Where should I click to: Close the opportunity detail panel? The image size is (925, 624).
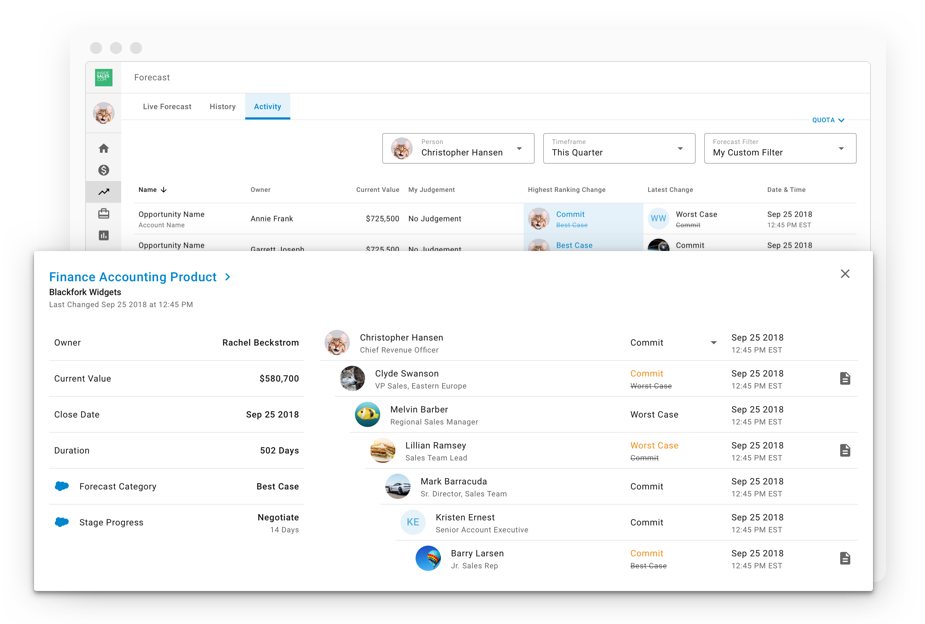pos(845,274)
